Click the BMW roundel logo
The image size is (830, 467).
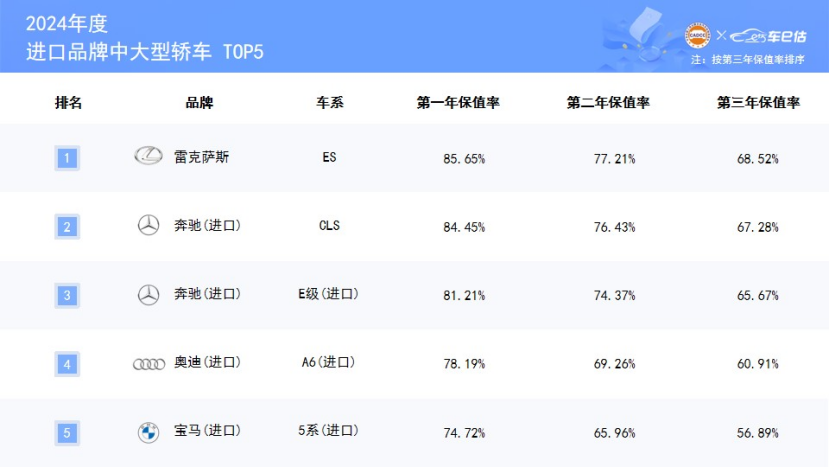click(148, 432)
